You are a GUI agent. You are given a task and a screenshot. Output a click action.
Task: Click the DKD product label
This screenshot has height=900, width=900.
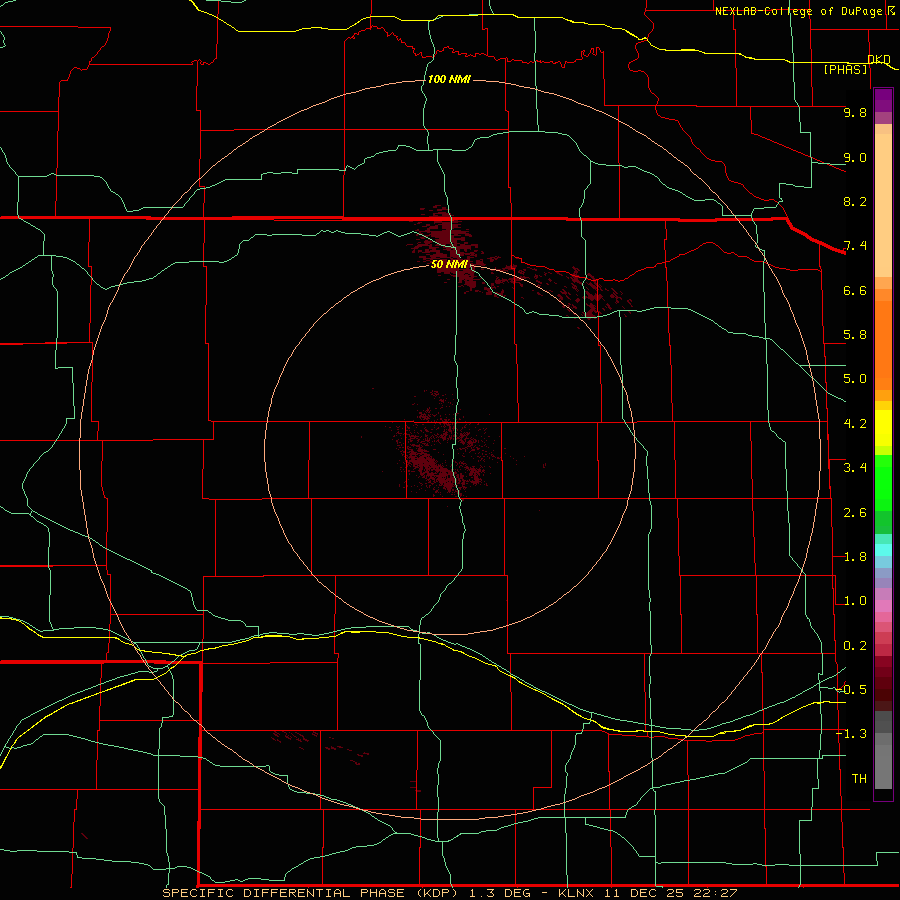879,60
